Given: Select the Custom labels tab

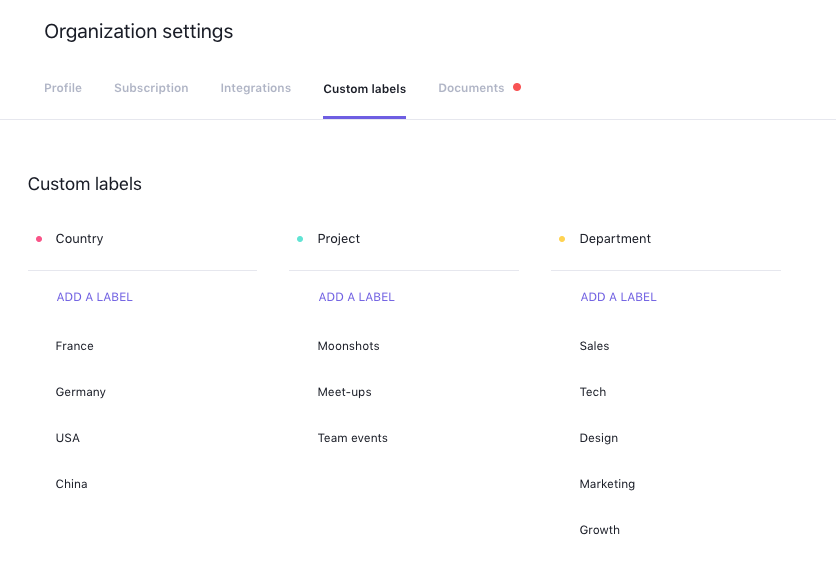Looking at the screenshot, I should (364, 89).
